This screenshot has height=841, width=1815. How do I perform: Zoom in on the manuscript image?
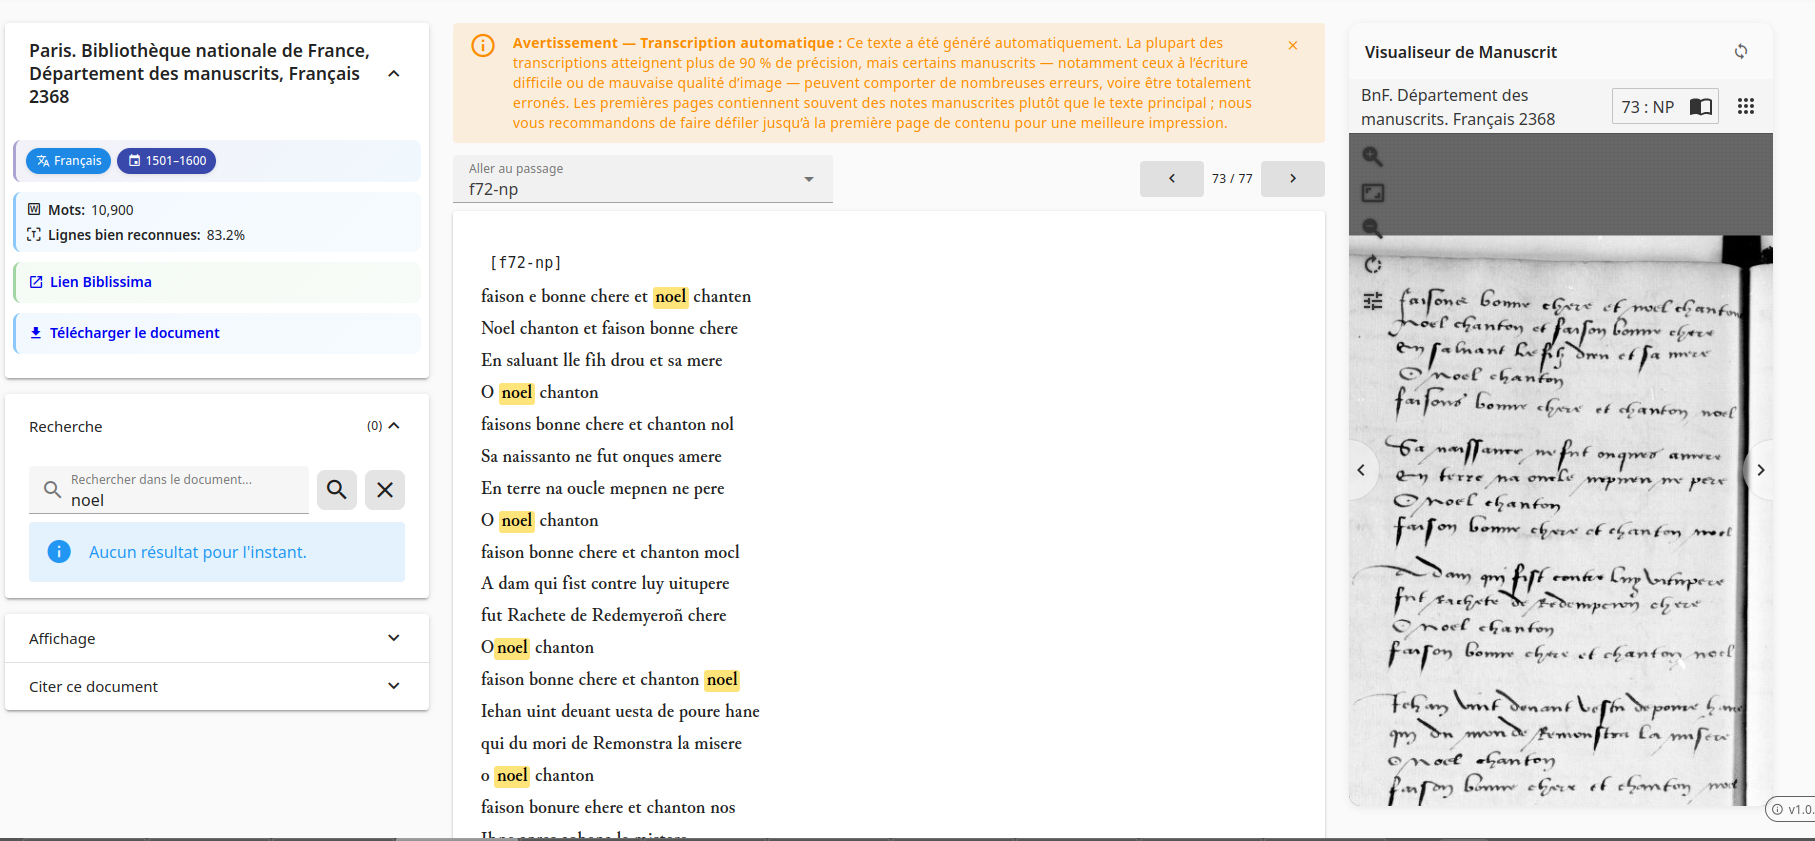[x=1373, y=157]
